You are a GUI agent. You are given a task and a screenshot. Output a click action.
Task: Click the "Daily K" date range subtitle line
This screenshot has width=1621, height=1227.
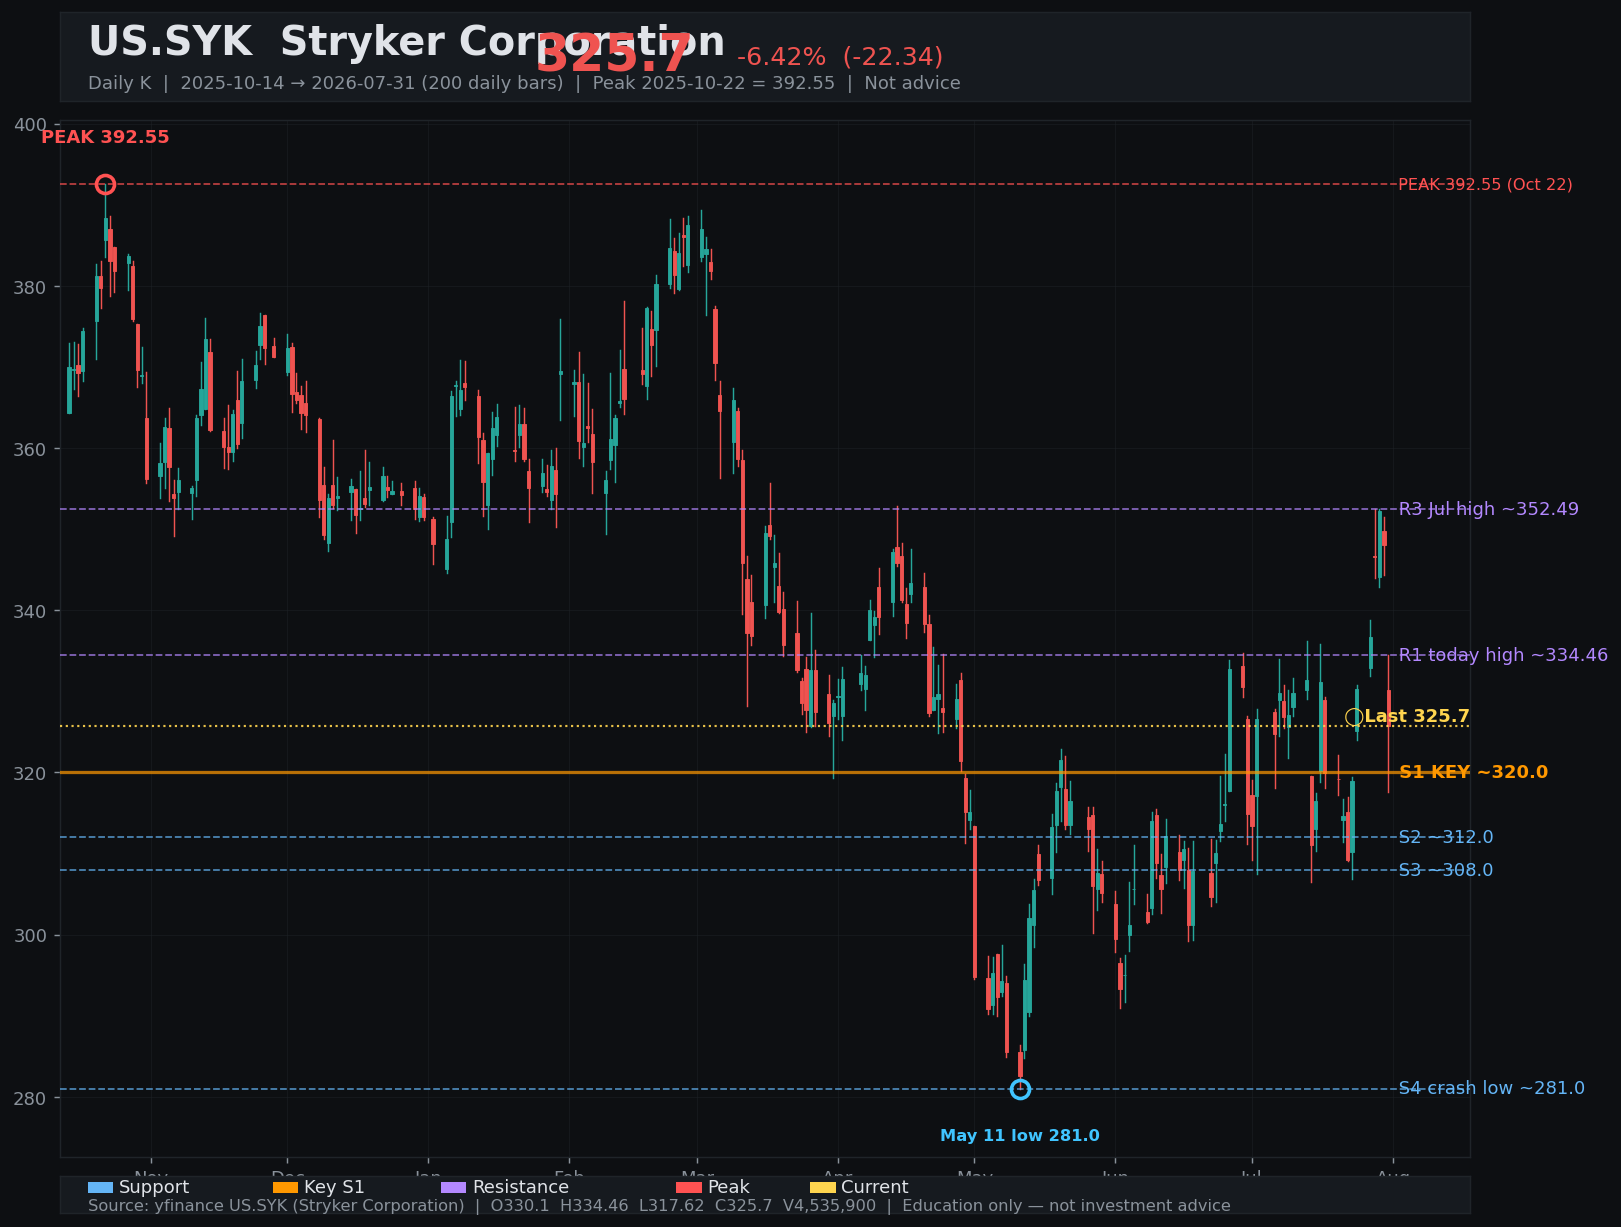click(x=524, y=83)
